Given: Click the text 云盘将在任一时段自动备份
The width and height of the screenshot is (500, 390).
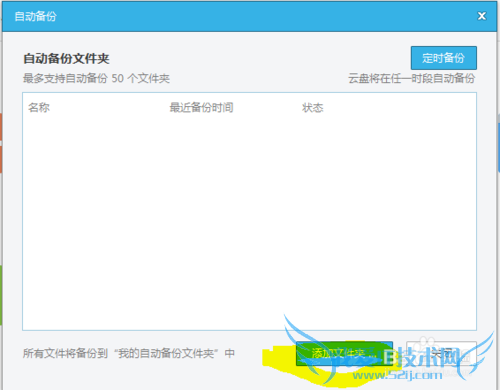Looking at the screenshot, I should click(412, 79).
